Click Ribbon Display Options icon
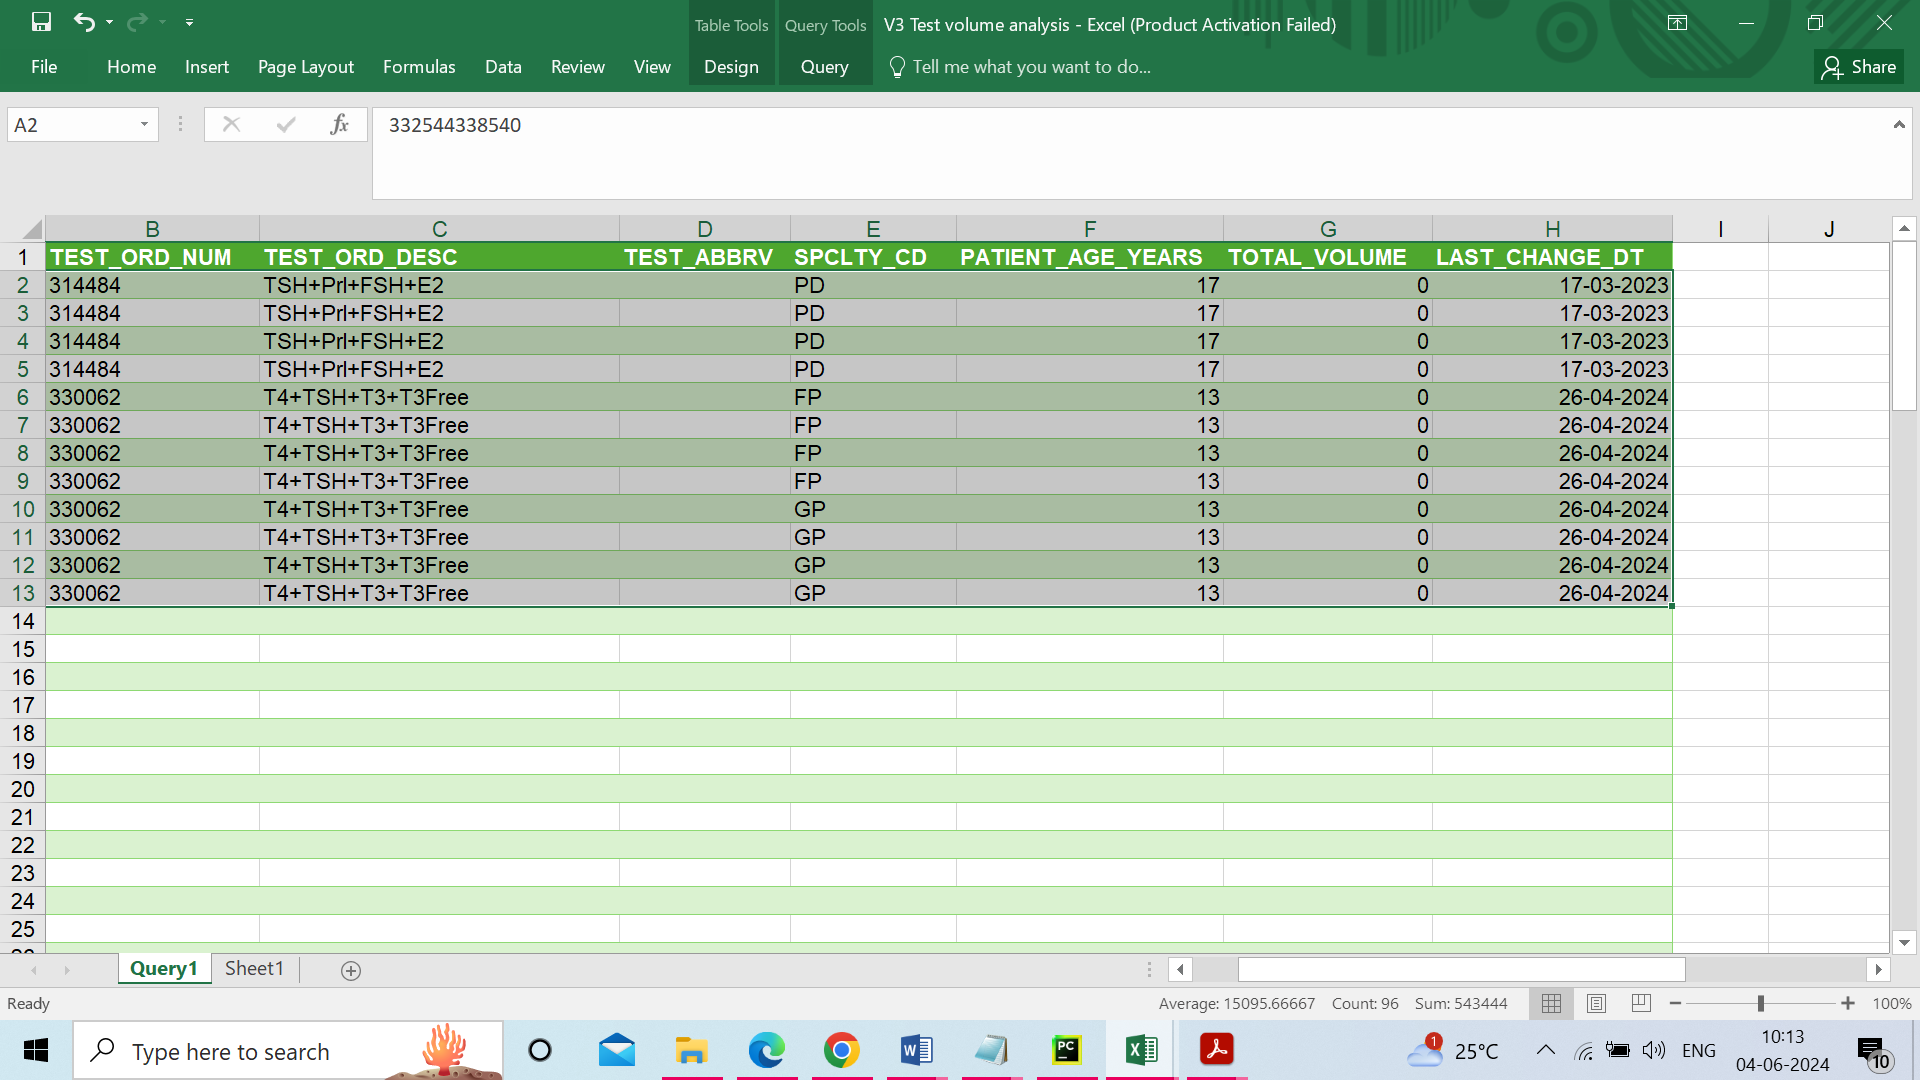1920x1080 pixels. point(1677,23)
